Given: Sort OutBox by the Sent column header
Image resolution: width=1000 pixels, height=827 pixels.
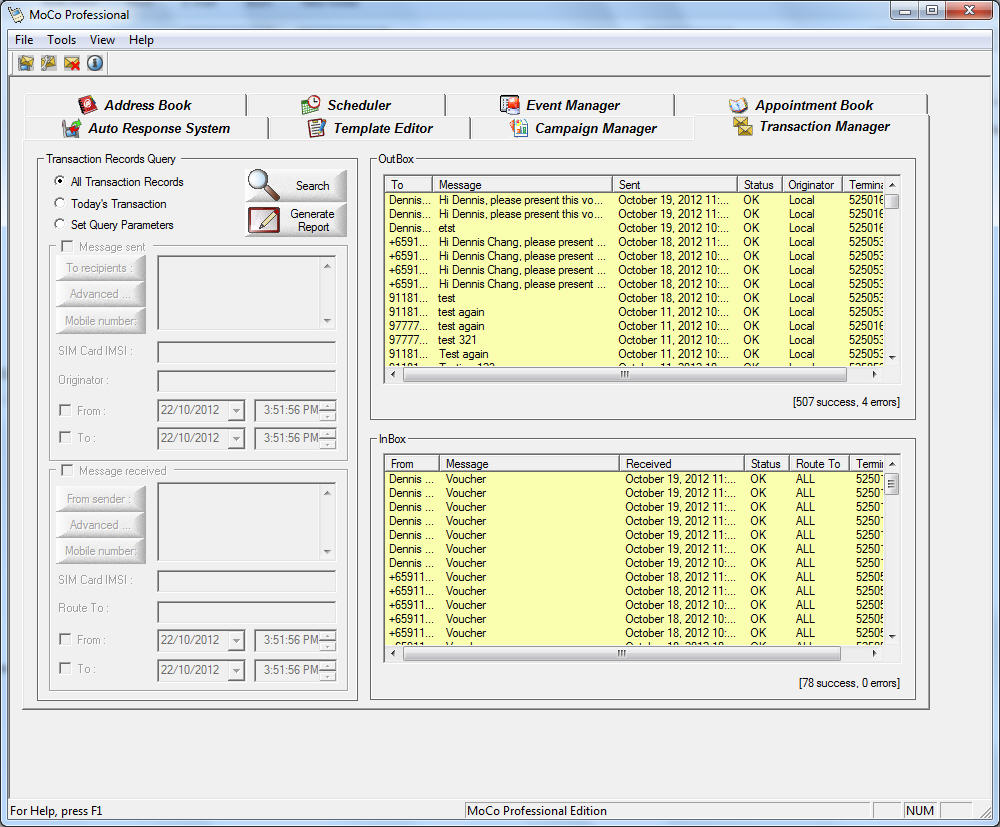Looking at the screenshot, I should (675, 184).
